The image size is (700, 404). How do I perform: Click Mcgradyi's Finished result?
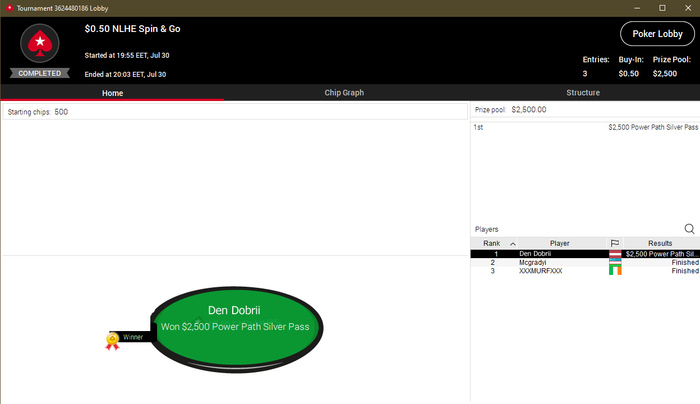tap(685, 262)
